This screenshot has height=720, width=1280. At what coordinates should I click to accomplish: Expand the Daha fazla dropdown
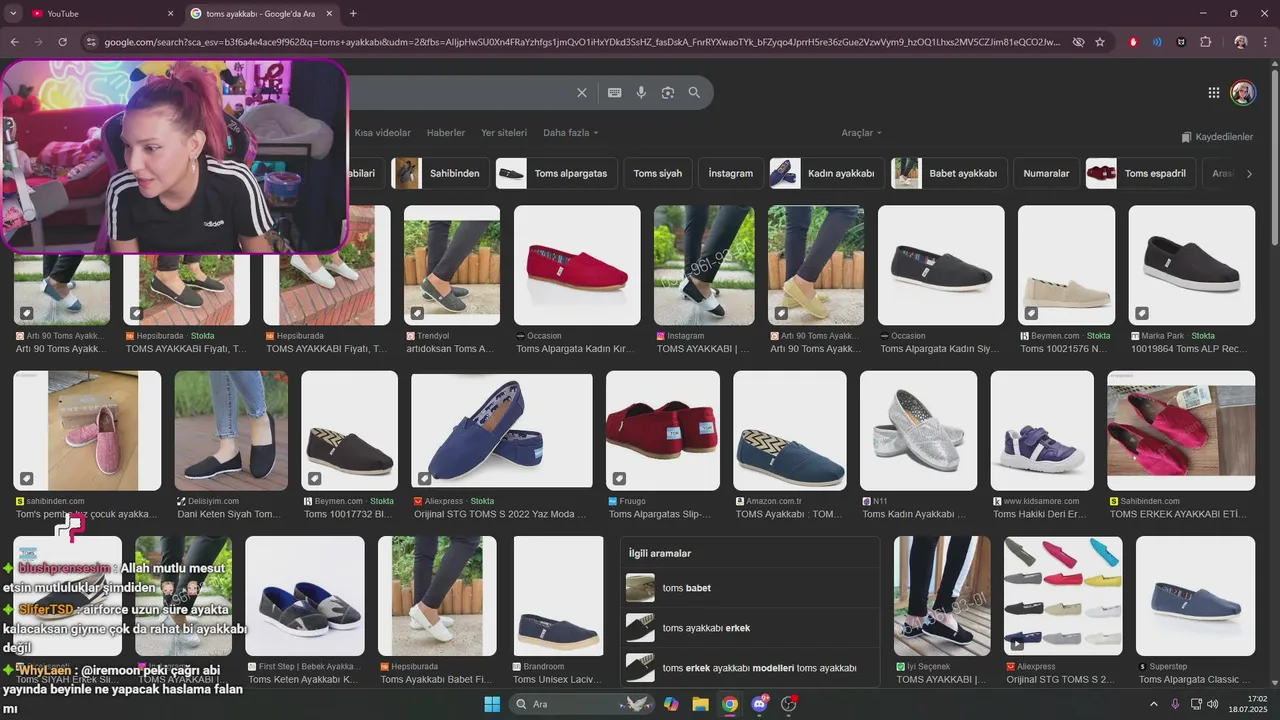[571, 133]
